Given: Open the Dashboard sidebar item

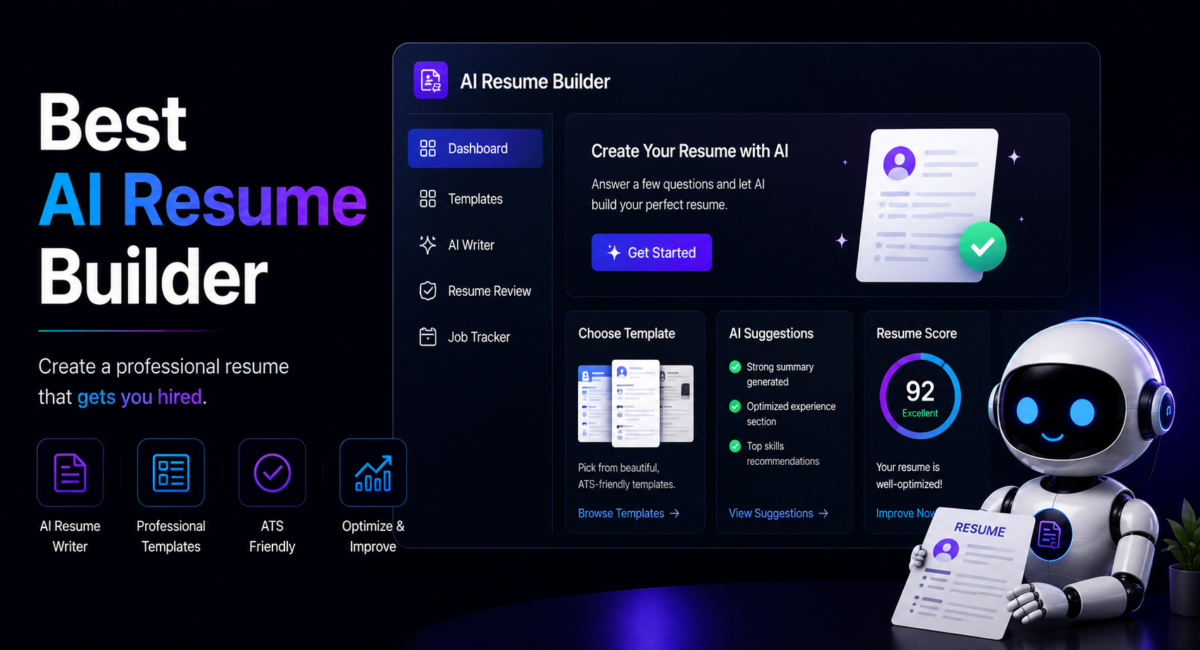Looking at the screenshot, I should (476, 148).
